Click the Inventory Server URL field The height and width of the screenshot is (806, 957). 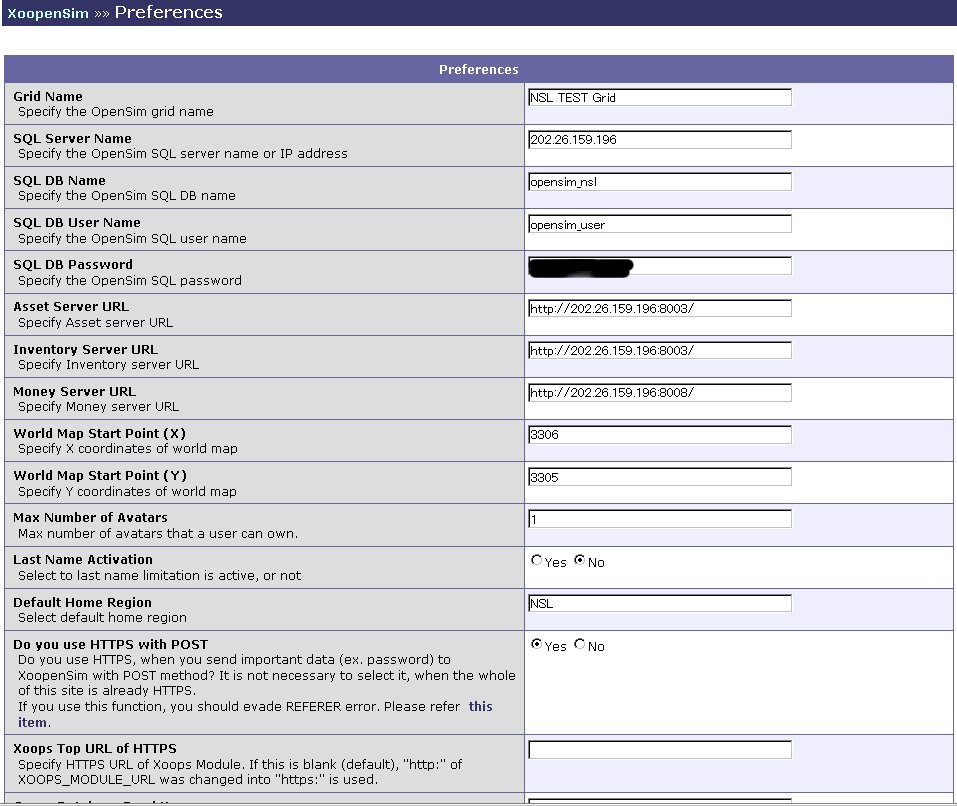tap(659, 350)
